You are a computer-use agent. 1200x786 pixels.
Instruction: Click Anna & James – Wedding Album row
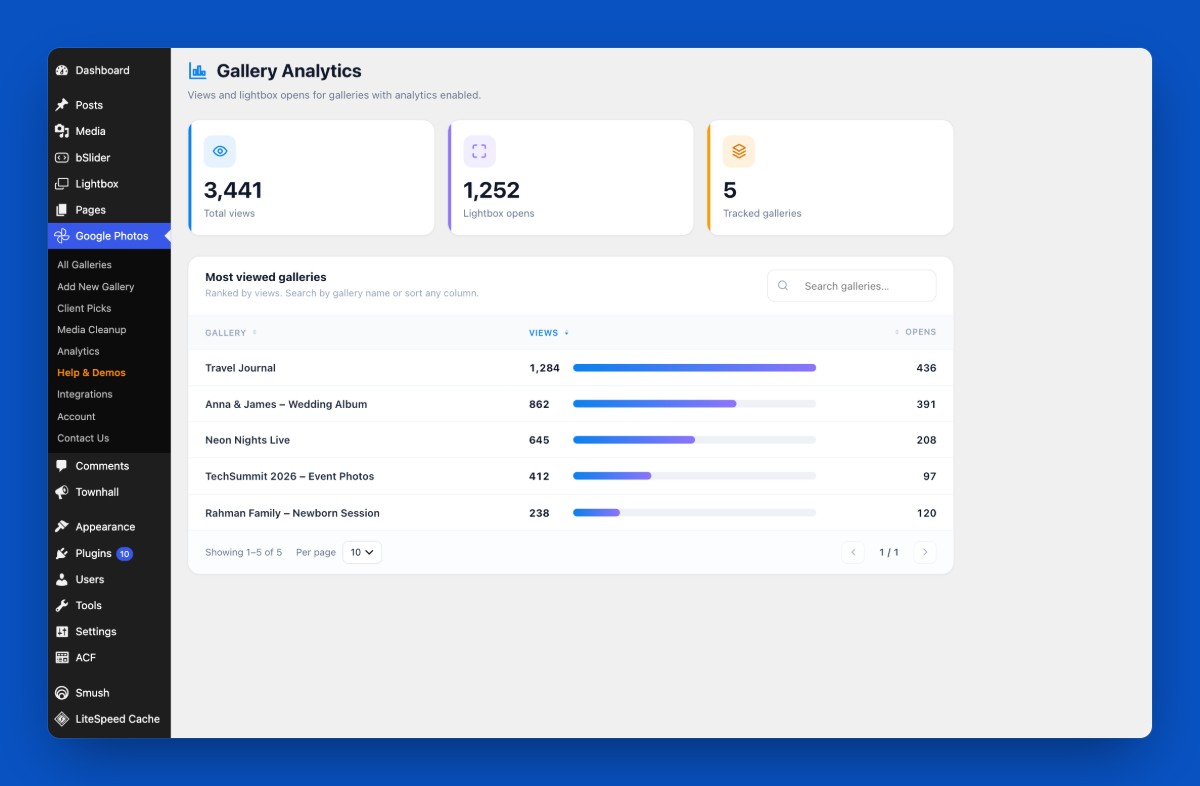click(x=571, y=404)
